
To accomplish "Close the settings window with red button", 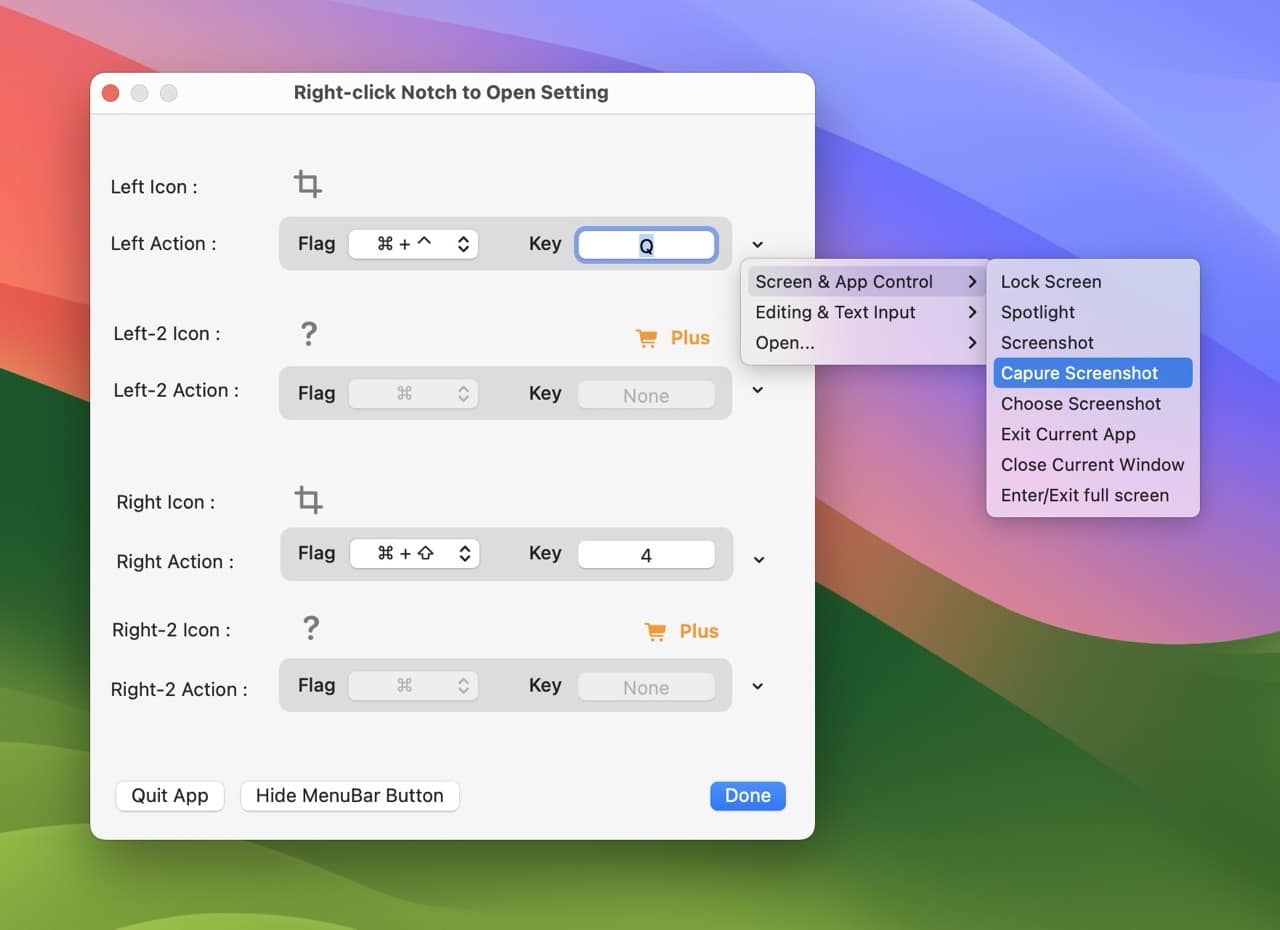I will tap(111, 93).
